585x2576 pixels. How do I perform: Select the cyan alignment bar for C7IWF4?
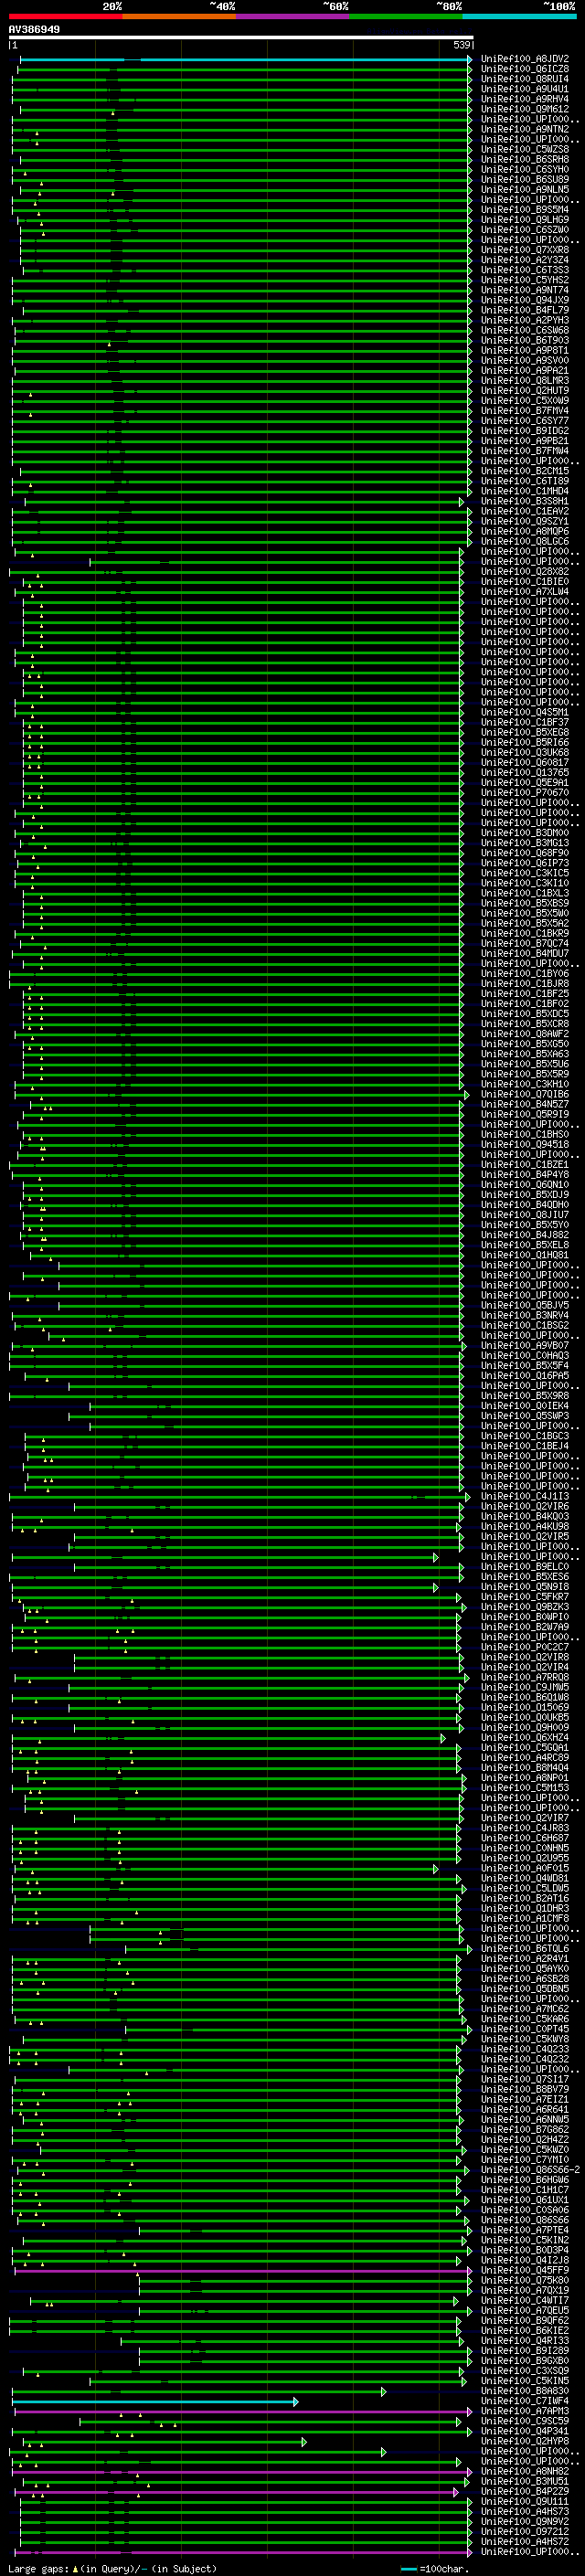click(x=155, y=2401)
